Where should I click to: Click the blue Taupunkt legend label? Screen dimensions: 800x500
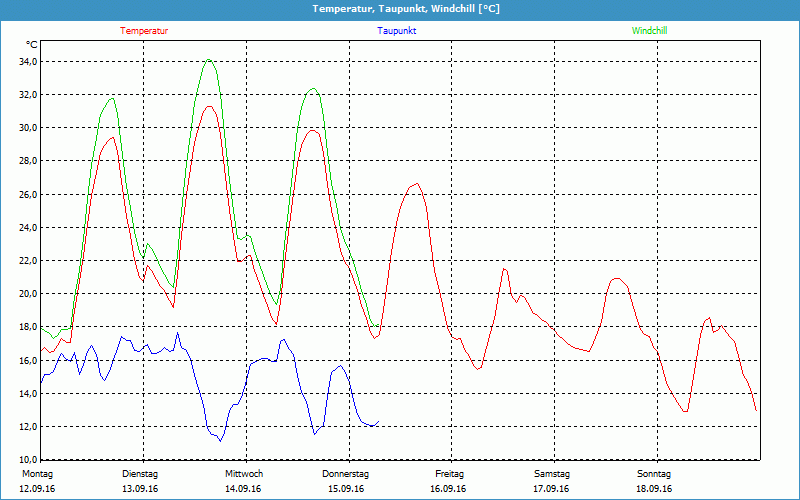397,31
